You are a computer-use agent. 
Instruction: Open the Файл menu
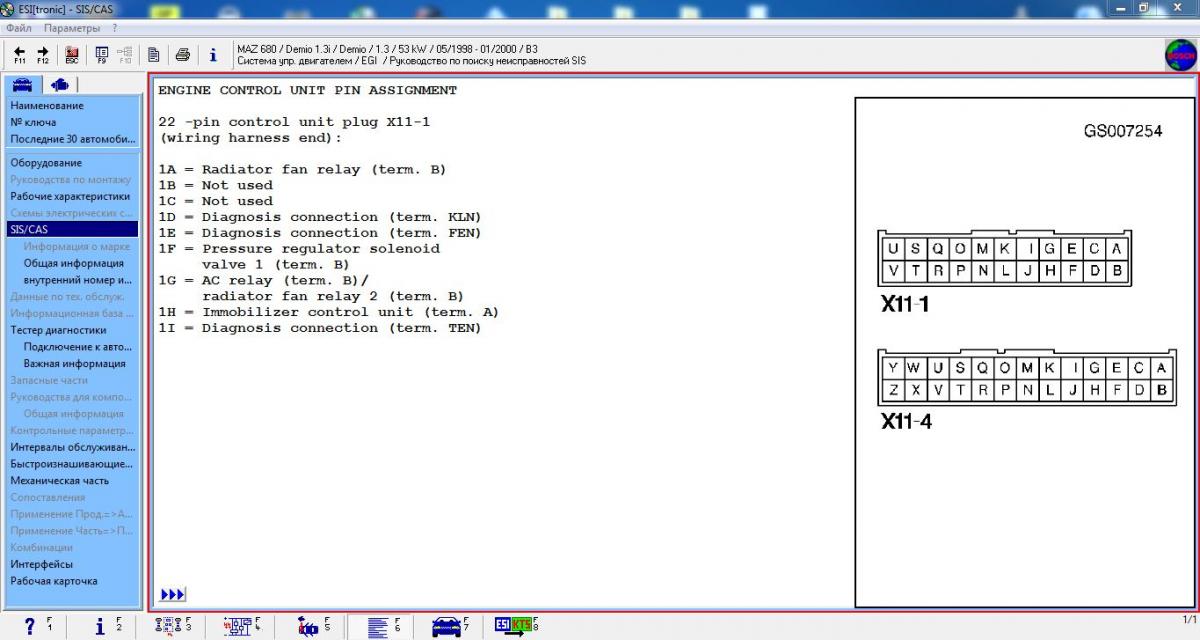coord(19,28)
